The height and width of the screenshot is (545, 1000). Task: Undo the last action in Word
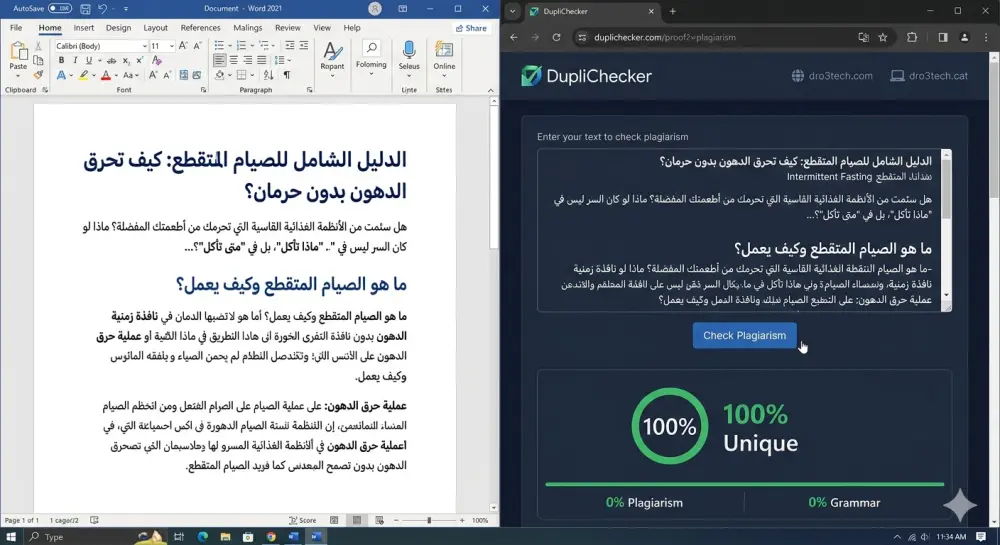[102, 8]
